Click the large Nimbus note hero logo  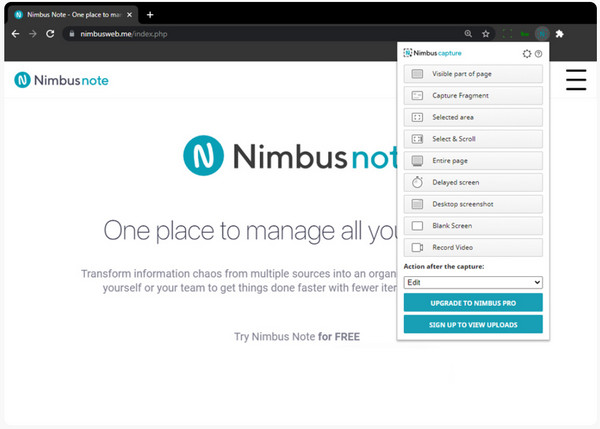click(x=291, y=156)
